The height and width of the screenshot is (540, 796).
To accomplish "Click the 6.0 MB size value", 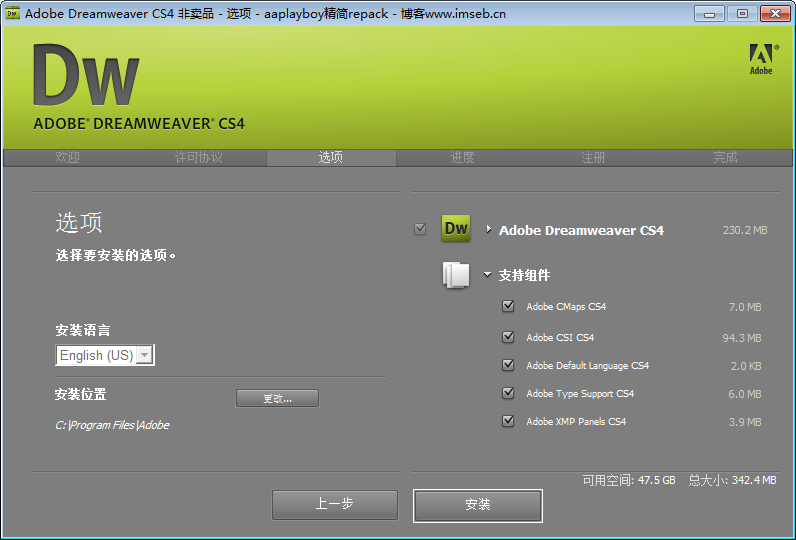I will point(745,394).
